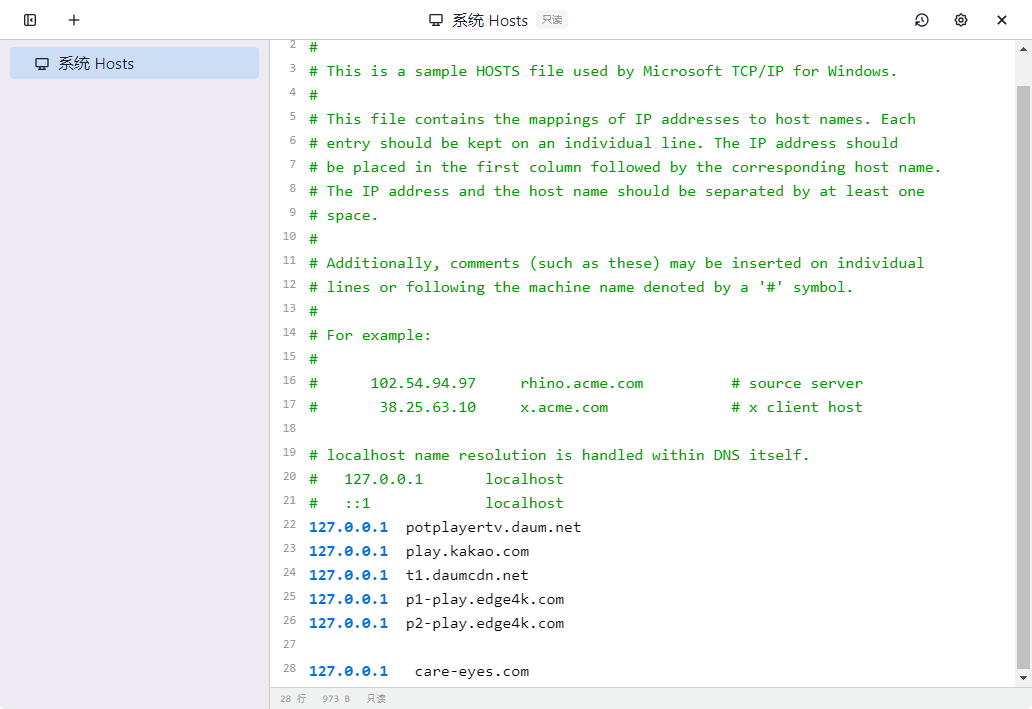Open the settings gear icon

point(960,19)
